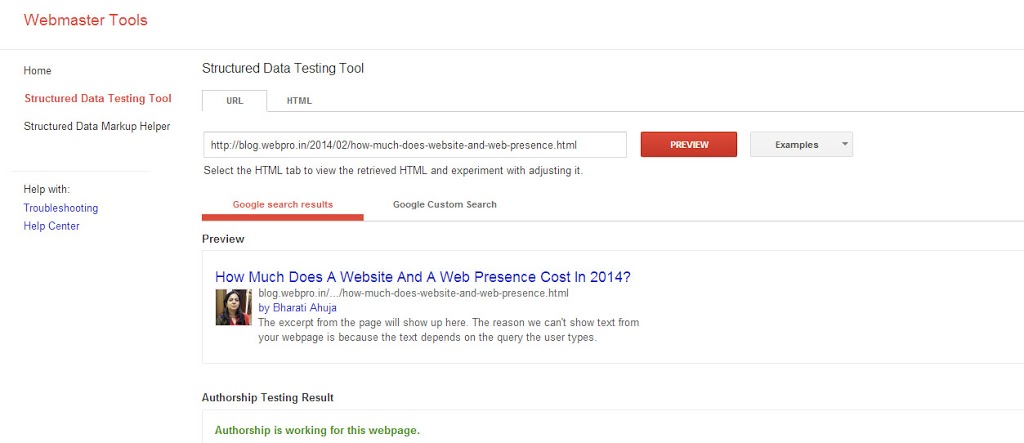
Task: Click the blog.webpro.in result URL text
Action: point(412,294)
